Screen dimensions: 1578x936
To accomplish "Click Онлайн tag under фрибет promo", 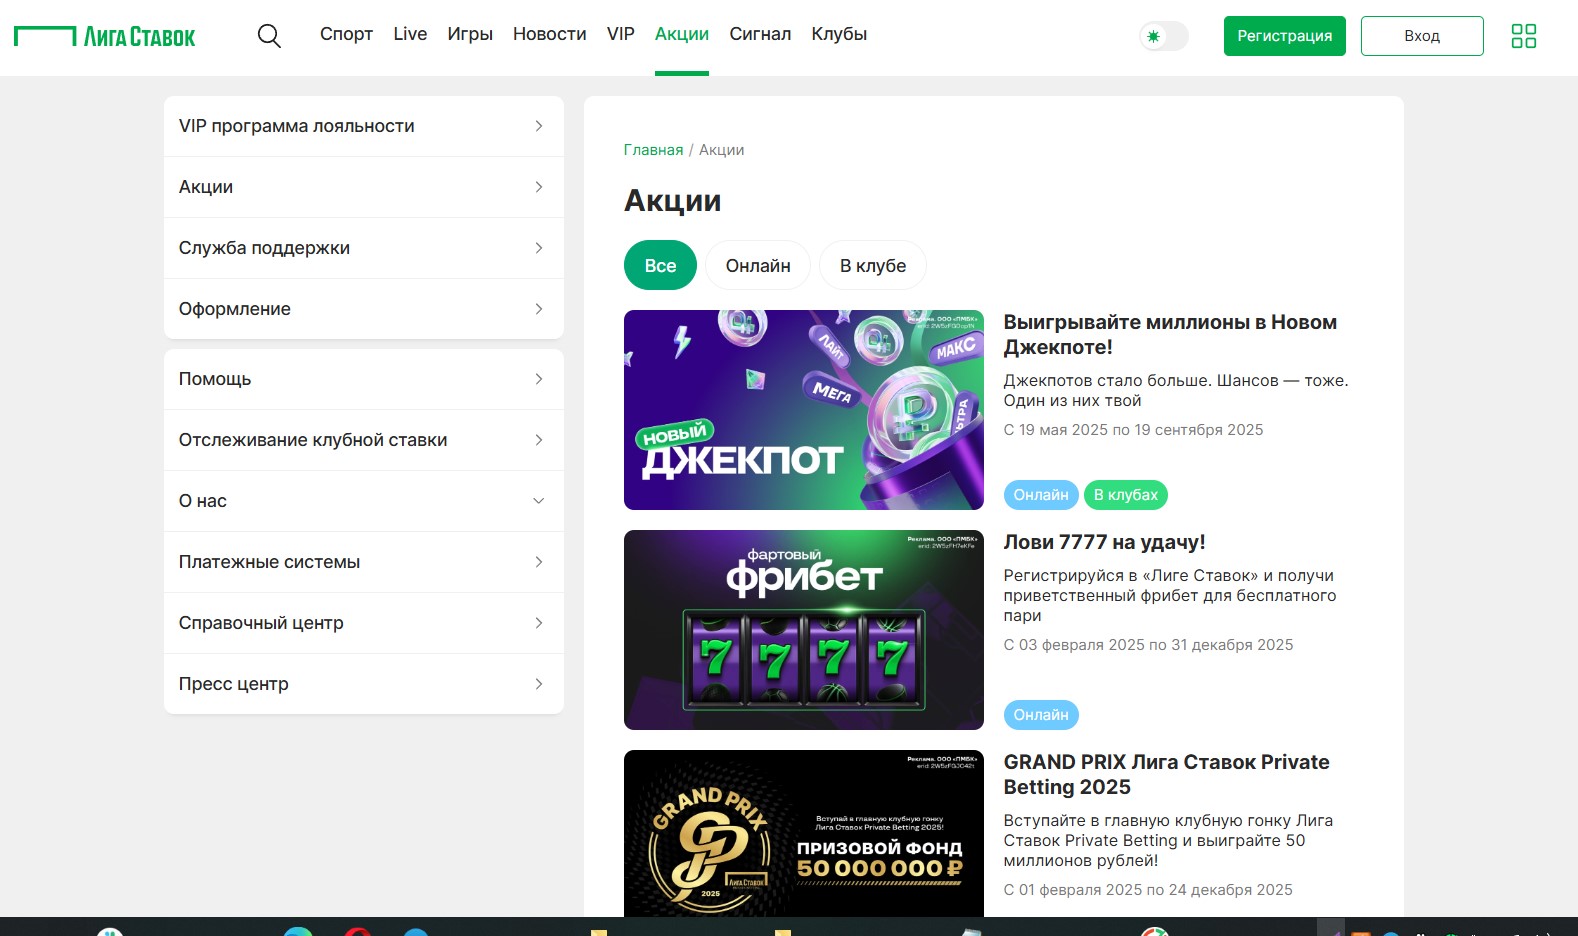I will tap(1041, 715).
